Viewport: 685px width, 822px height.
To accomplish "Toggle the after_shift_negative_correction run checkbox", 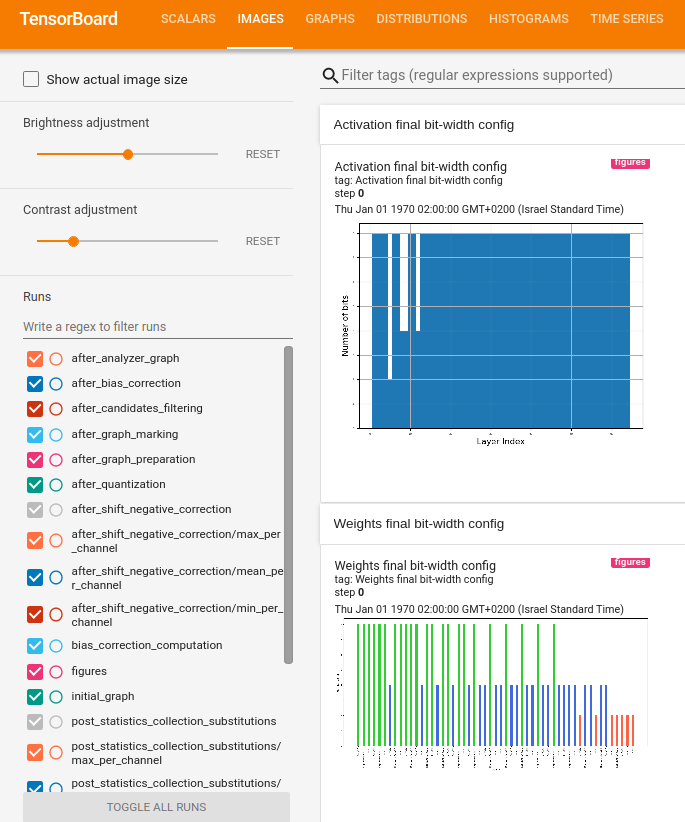I will (35, 510).
